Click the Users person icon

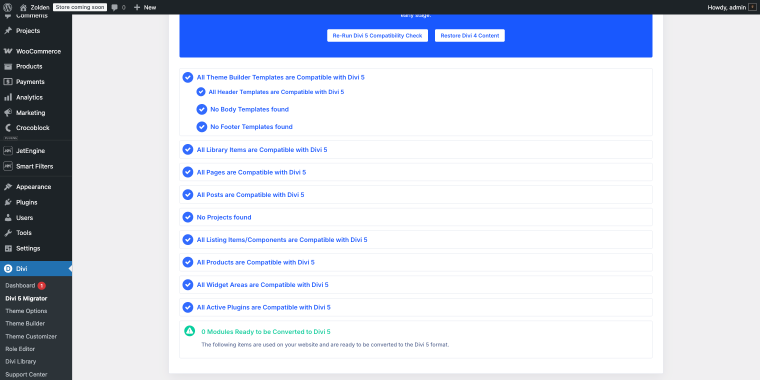click(8, 218)
